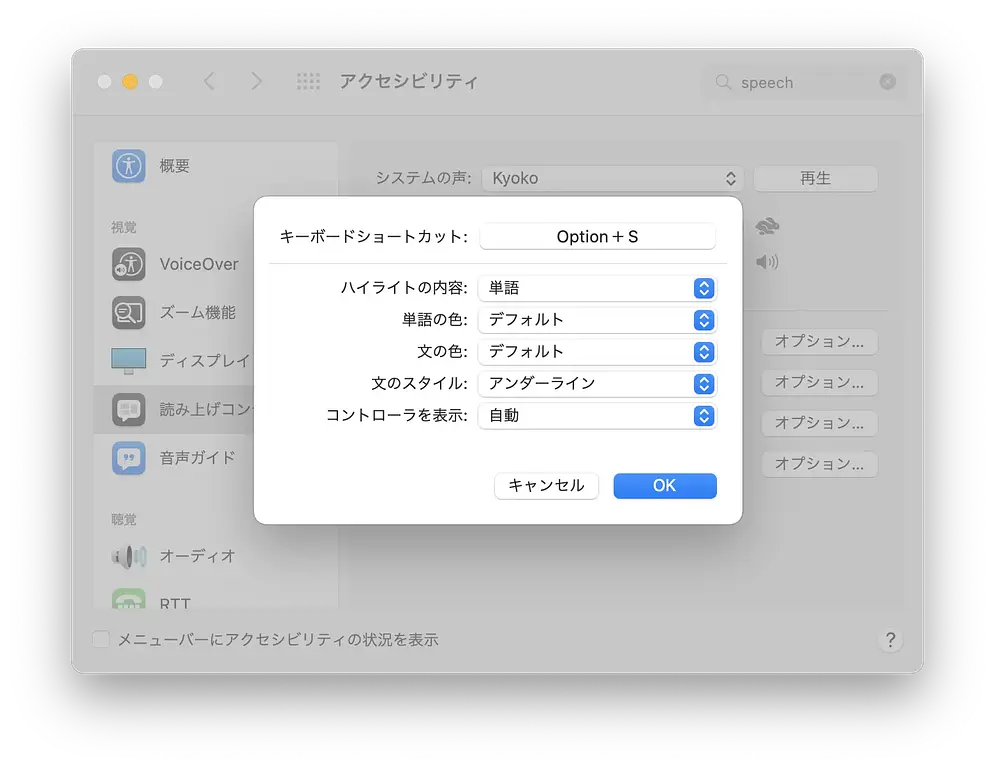
Task: Click the 再生 playback button
Action: (816, 177)
